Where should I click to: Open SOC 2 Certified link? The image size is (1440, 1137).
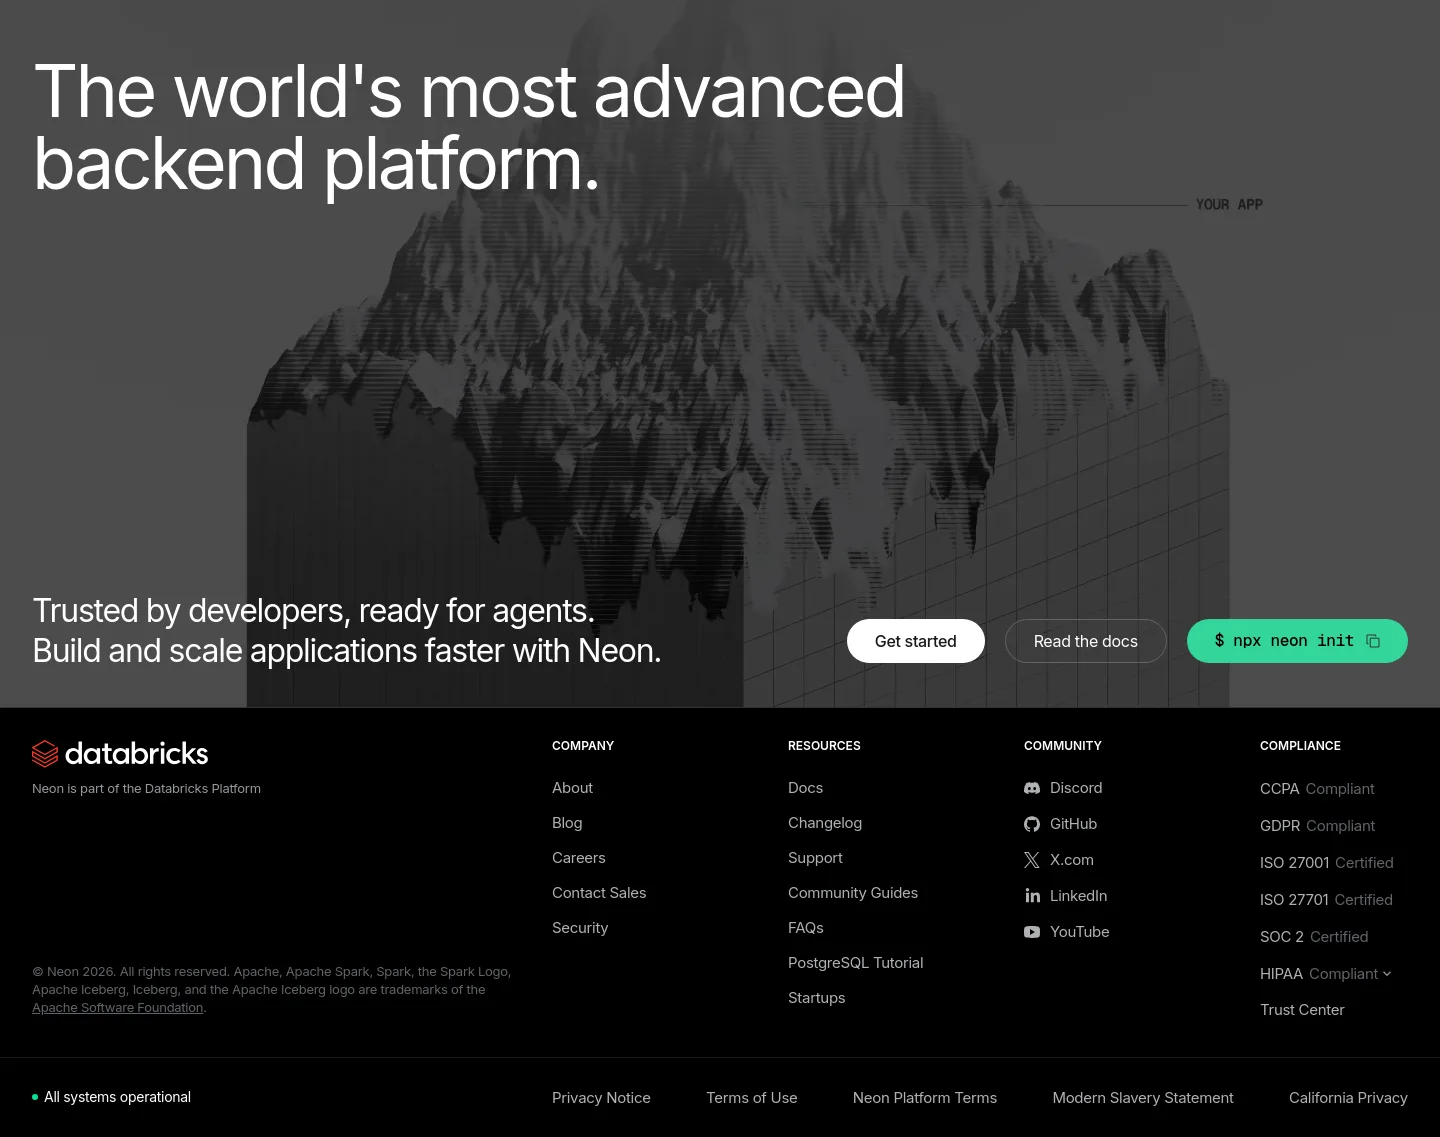click(1314, 937)
